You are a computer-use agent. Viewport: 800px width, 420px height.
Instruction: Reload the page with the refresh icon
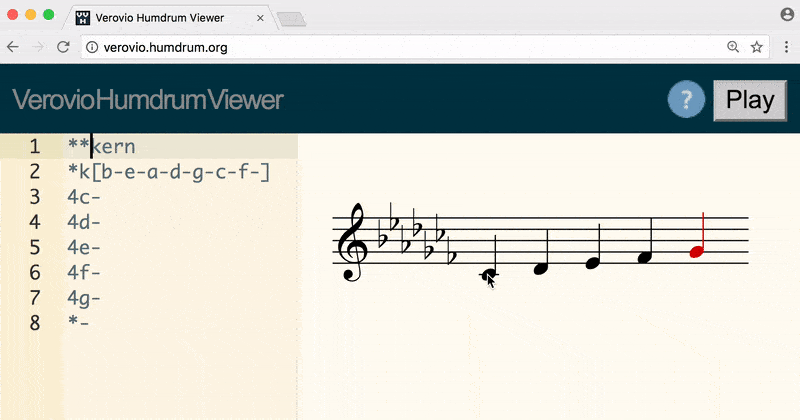[x=63, y=47]
